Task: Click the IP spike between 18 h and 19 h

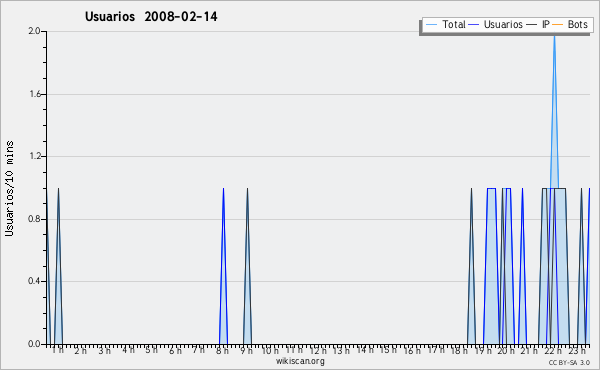Action: [x=471, y=266]
